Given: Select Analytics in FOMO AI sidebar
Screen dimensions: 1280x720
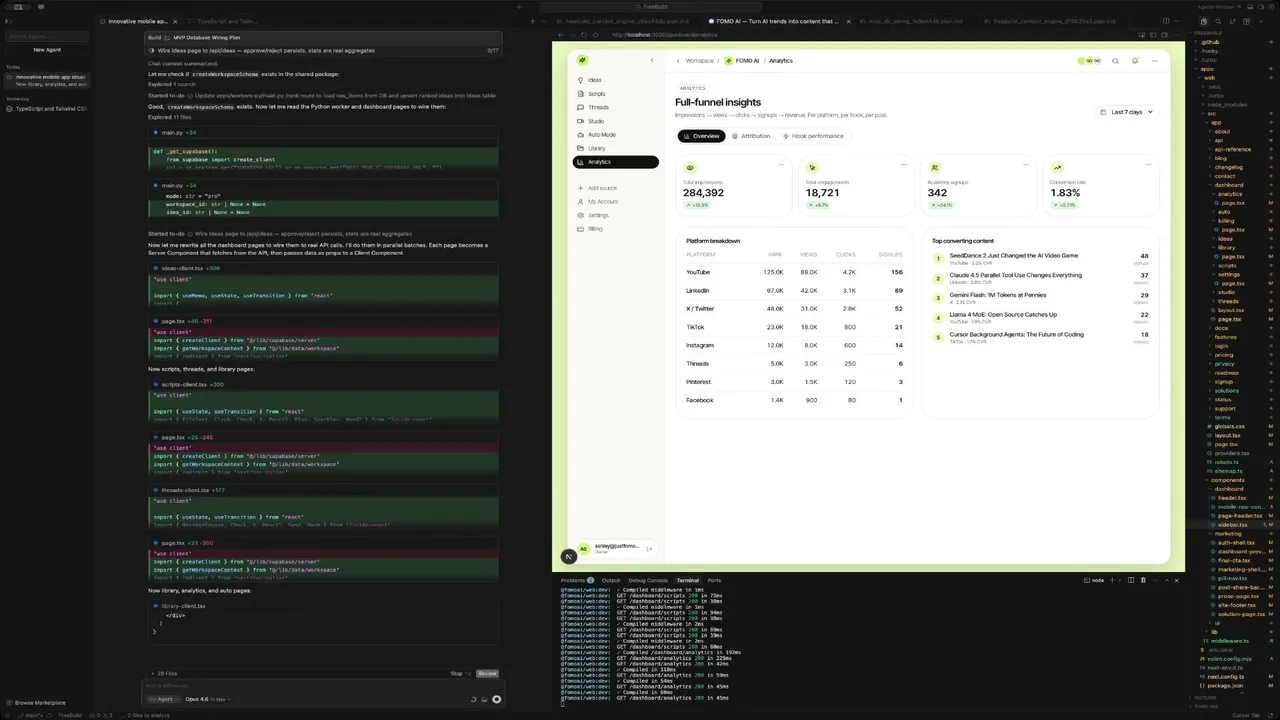Looking at the screenshot, I should [615, 162].
